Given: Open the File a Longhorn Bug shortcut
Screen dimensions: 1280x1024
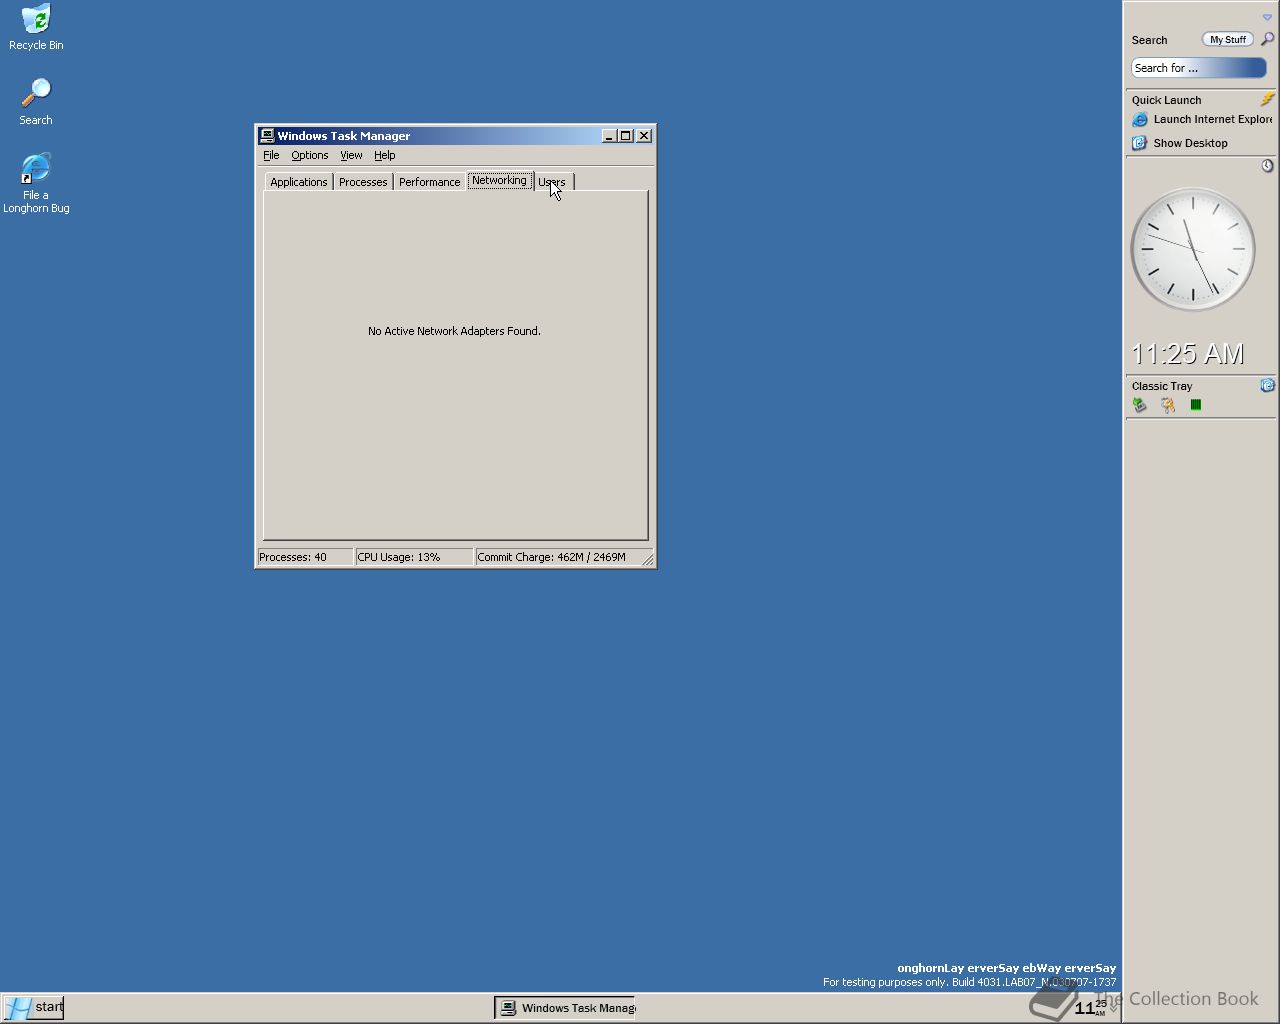Looking at the screenshot, I should tap(36, 183).
